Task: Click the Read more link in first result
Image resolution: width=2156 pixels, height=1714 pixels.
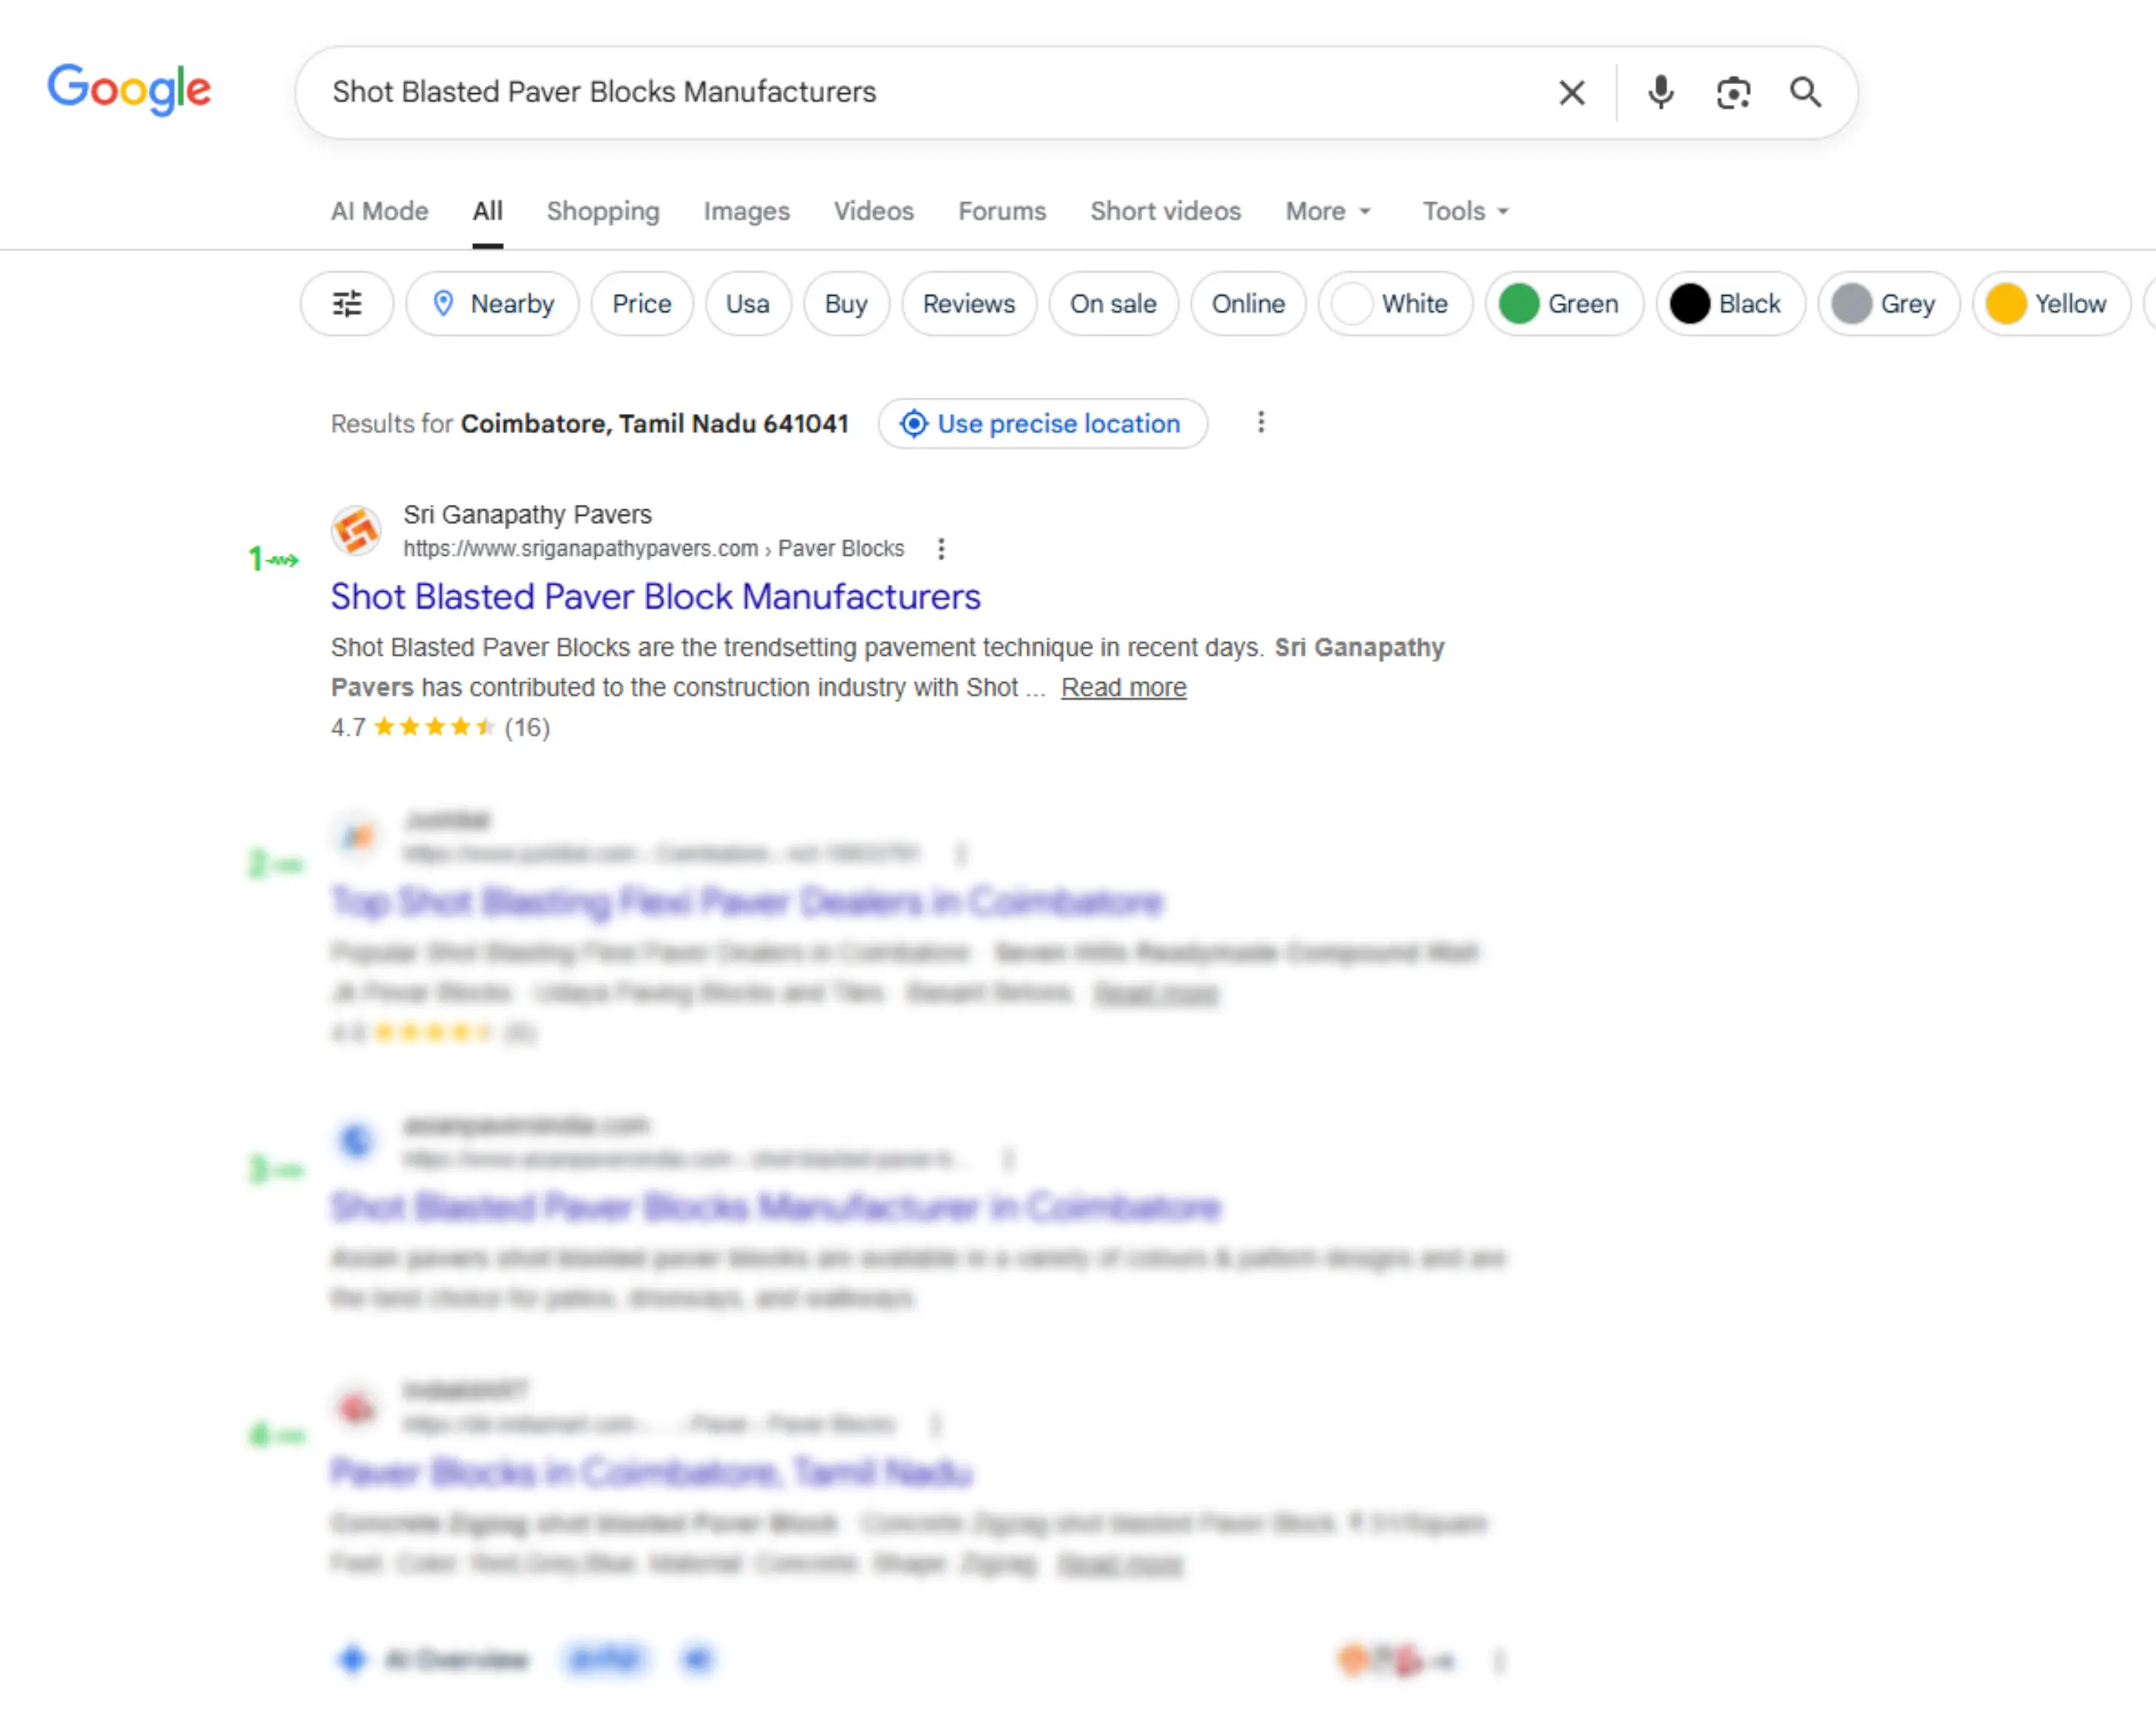Action: (x=1123, y=687)
